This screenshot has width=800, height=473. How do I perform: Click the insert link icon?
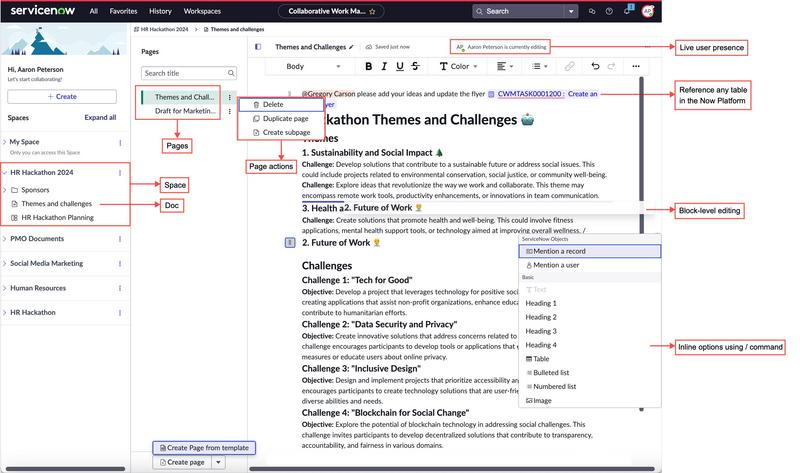click(569, 66)
